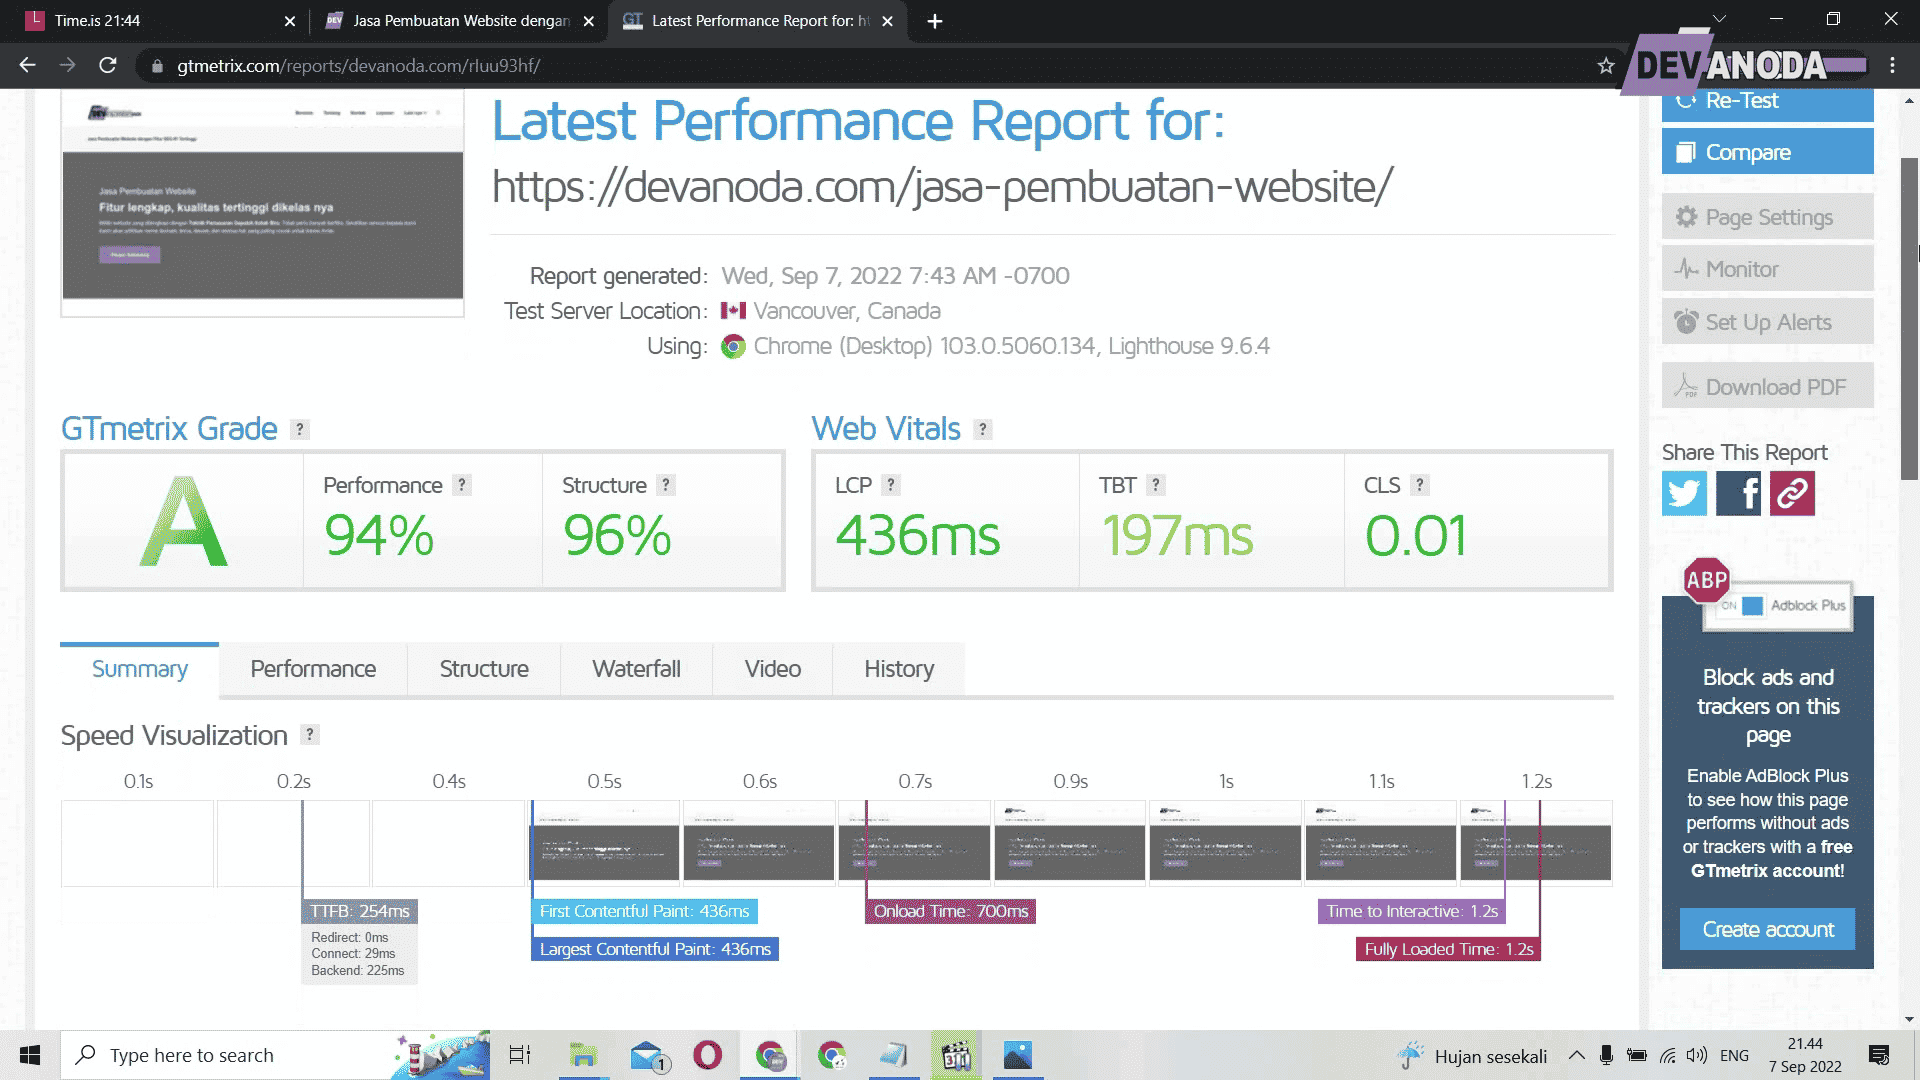The image size is (1920, 1080).
Task: Click the First Contentful Paint: 436ms marker
Action: (x=644, y=911)
